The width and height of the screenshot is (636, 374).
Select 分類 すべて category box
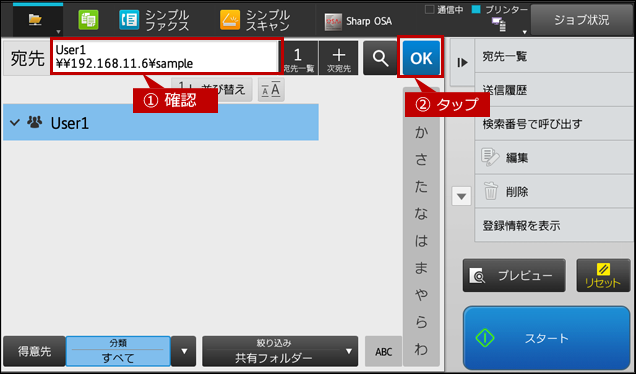118,351
